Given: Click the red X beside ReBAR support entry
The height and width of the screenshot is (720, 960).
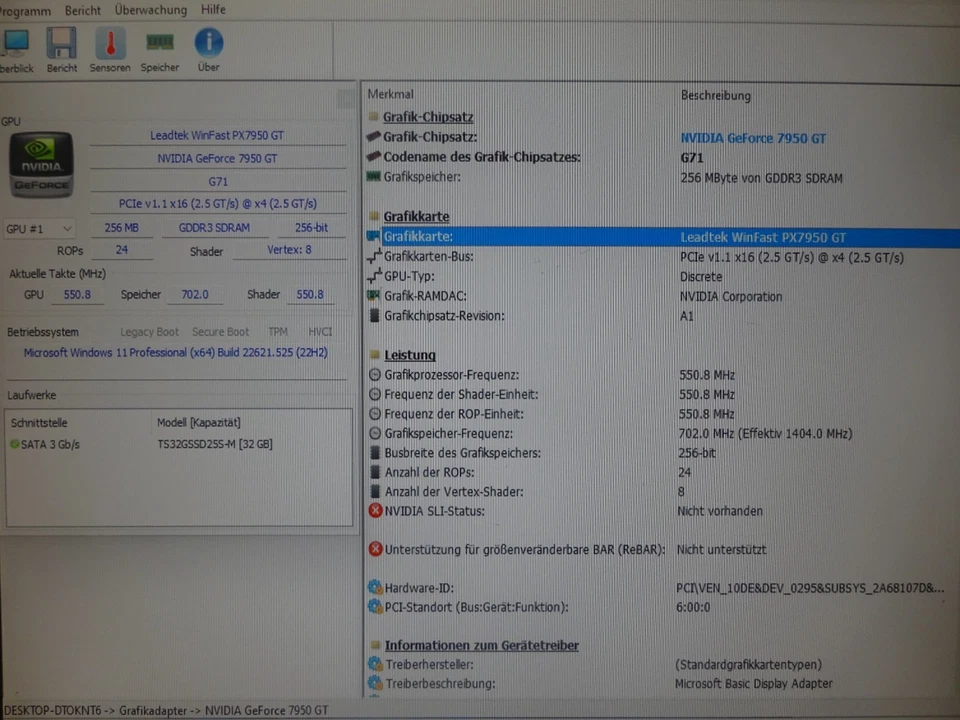Looking at the screenshot, I should (x=374, y=549).
